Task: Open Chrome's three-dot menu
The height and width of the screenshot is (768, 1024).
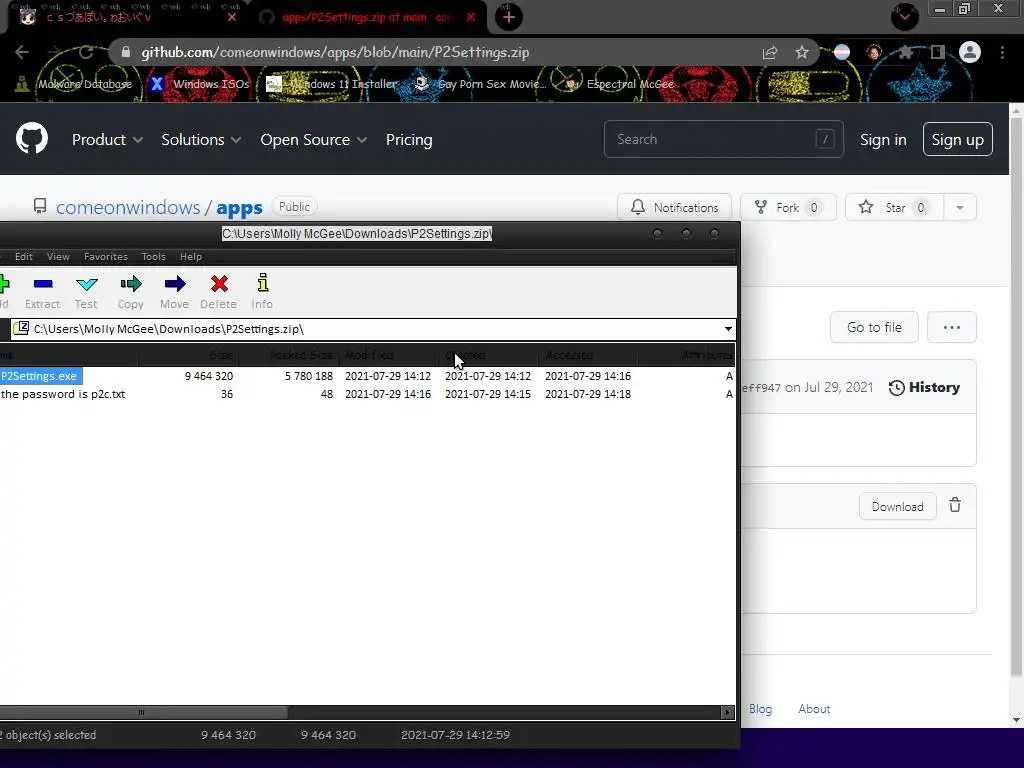Action: point(1002,52)
